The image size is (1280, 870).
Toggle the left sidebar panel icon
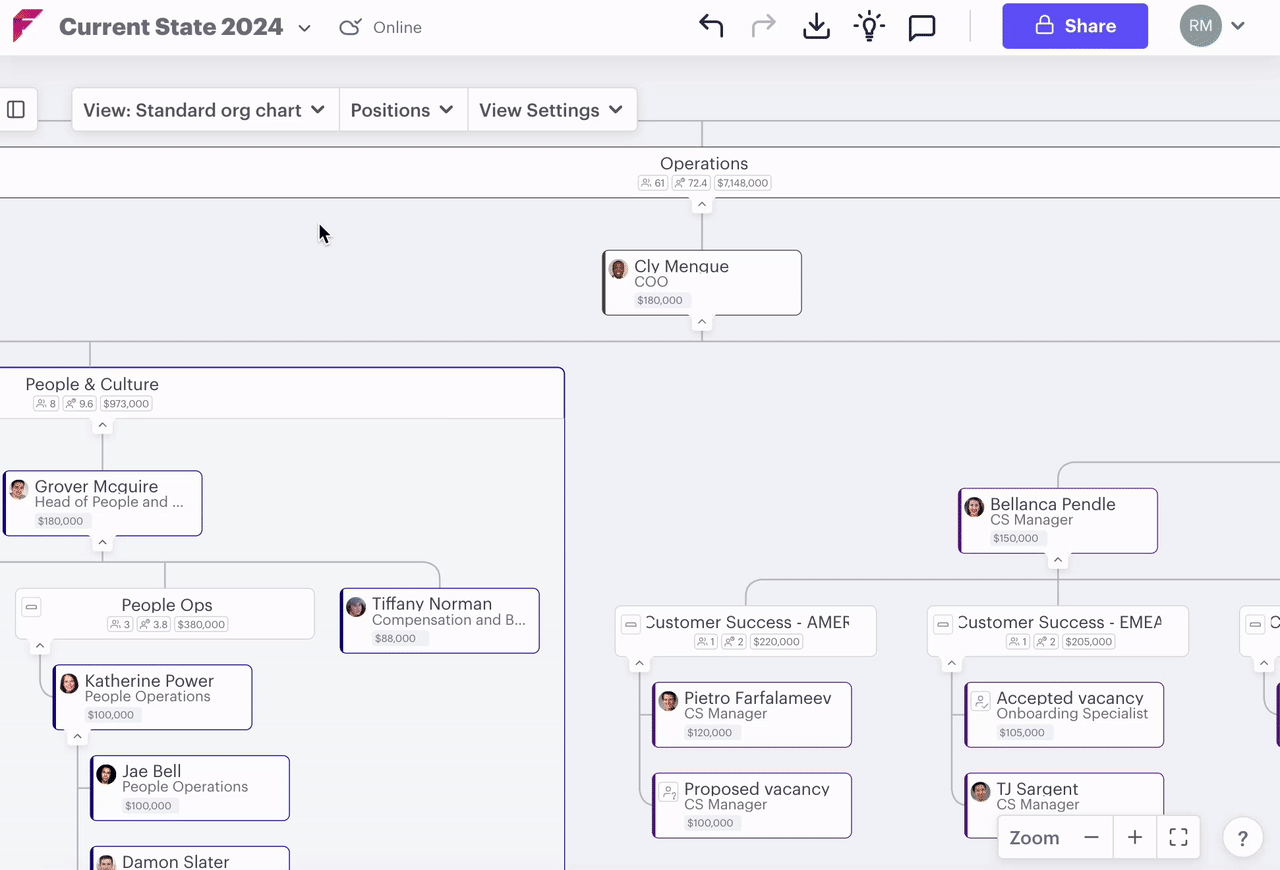16,110
